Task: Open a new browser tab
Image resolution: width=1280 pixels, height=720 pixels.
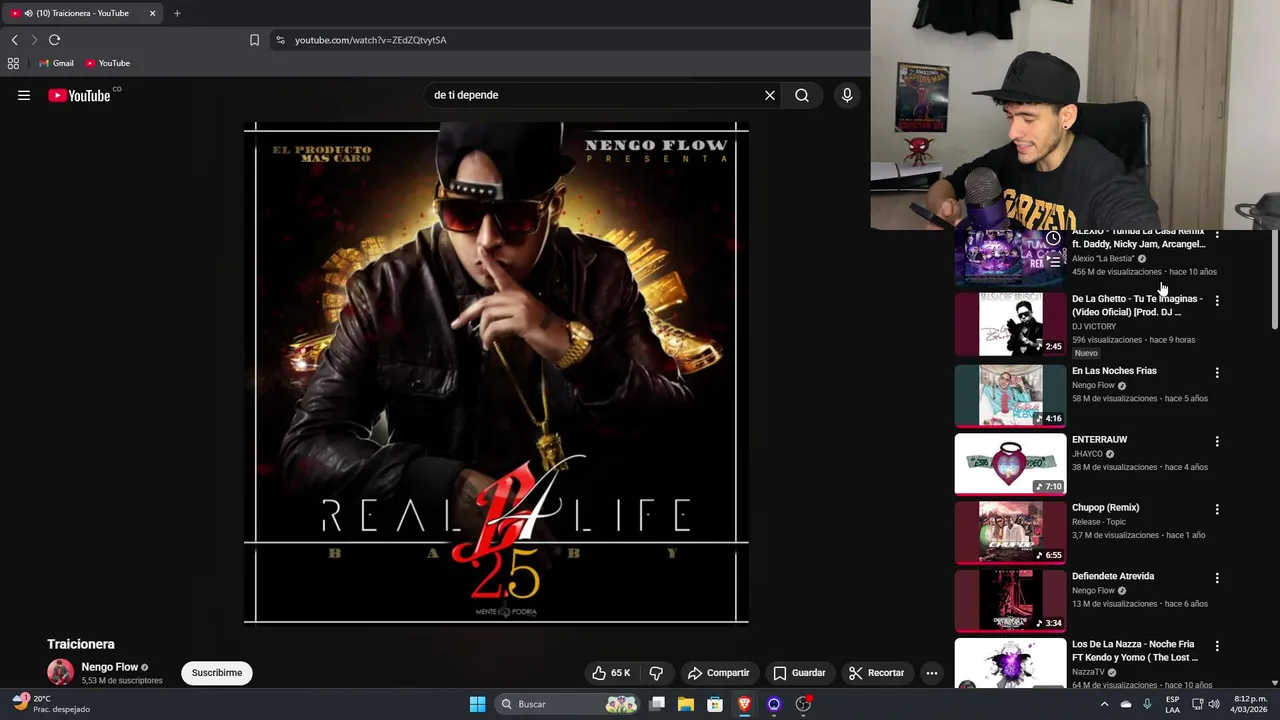Action: (x=177, y=13)
